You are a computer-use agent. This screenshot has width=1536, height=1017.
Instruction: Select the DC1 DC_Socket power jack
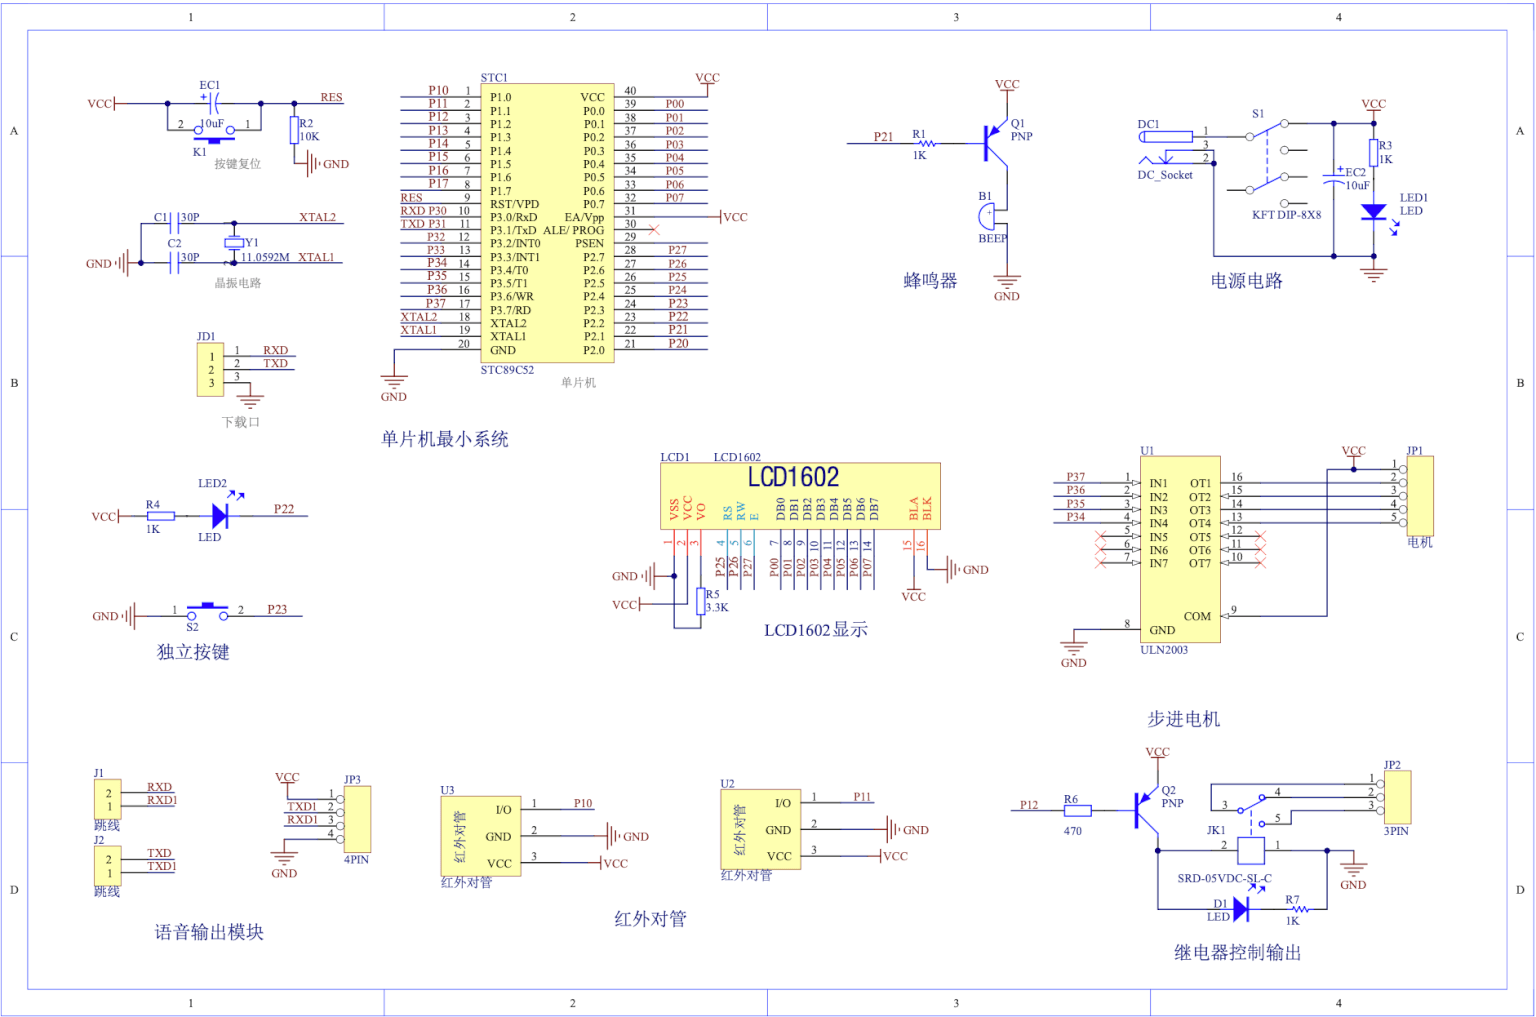point(1166,148)
